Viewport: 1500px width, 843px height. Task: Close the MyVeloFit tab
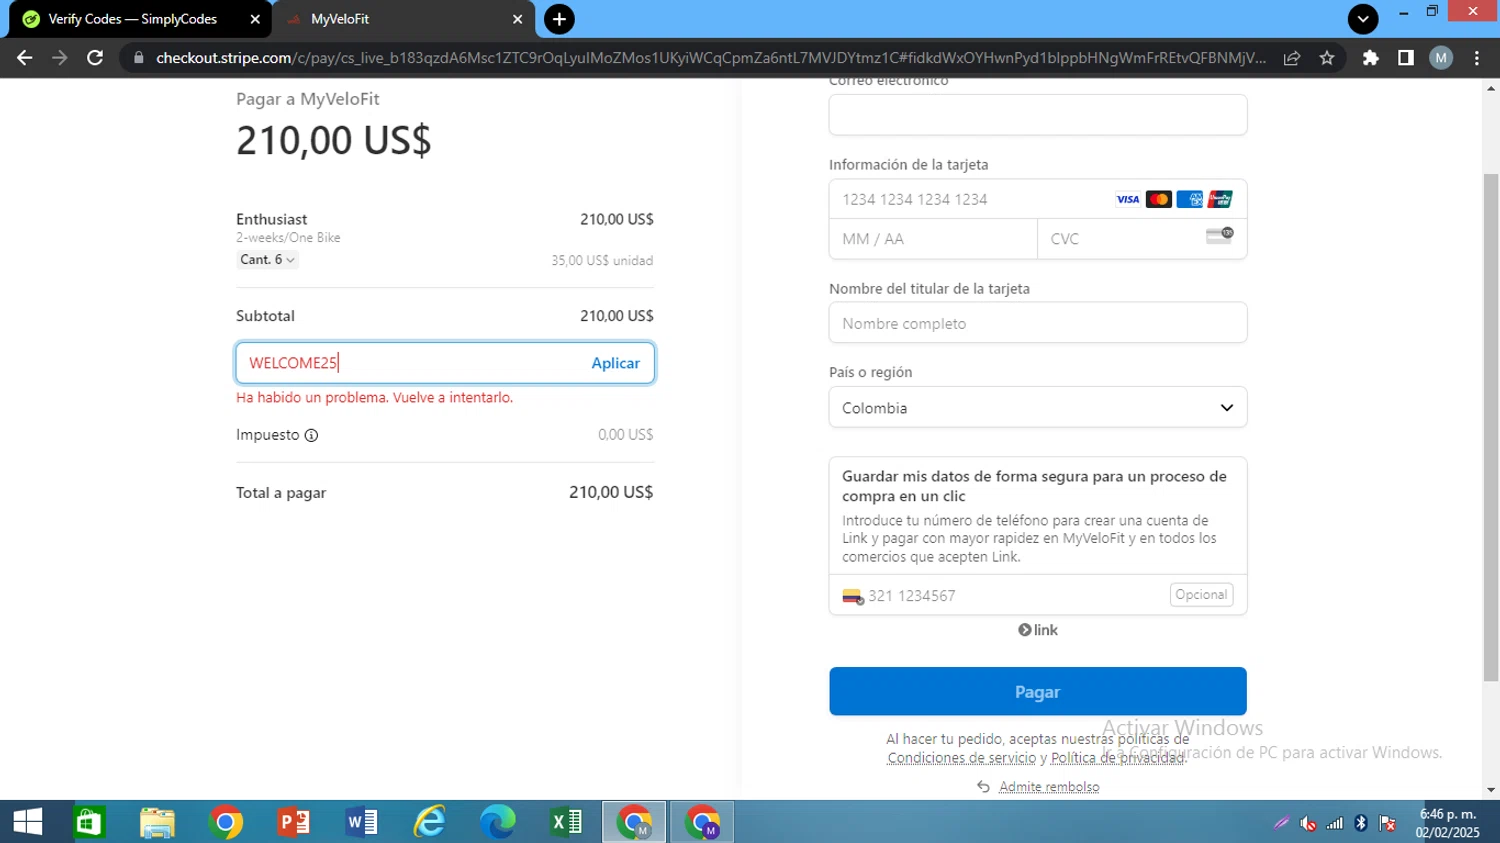coord(518,19)
